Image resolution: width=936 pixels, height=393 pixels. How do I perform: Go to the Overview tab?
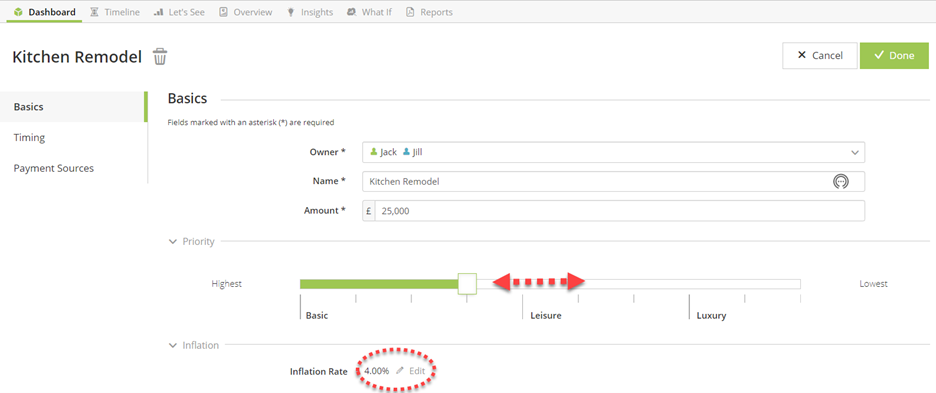click(245, 12)
